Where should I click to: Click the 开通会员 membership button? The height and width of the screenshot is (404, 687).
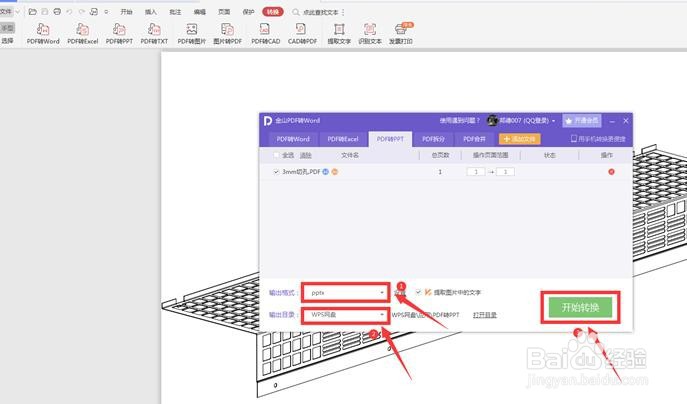[582, 120]
